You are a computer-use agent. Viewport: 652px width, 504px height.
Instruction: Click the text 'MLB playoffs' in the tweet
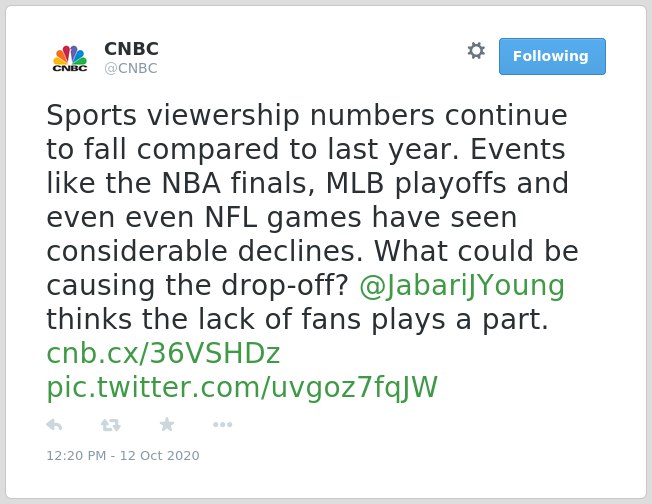(x=416, y=183)
